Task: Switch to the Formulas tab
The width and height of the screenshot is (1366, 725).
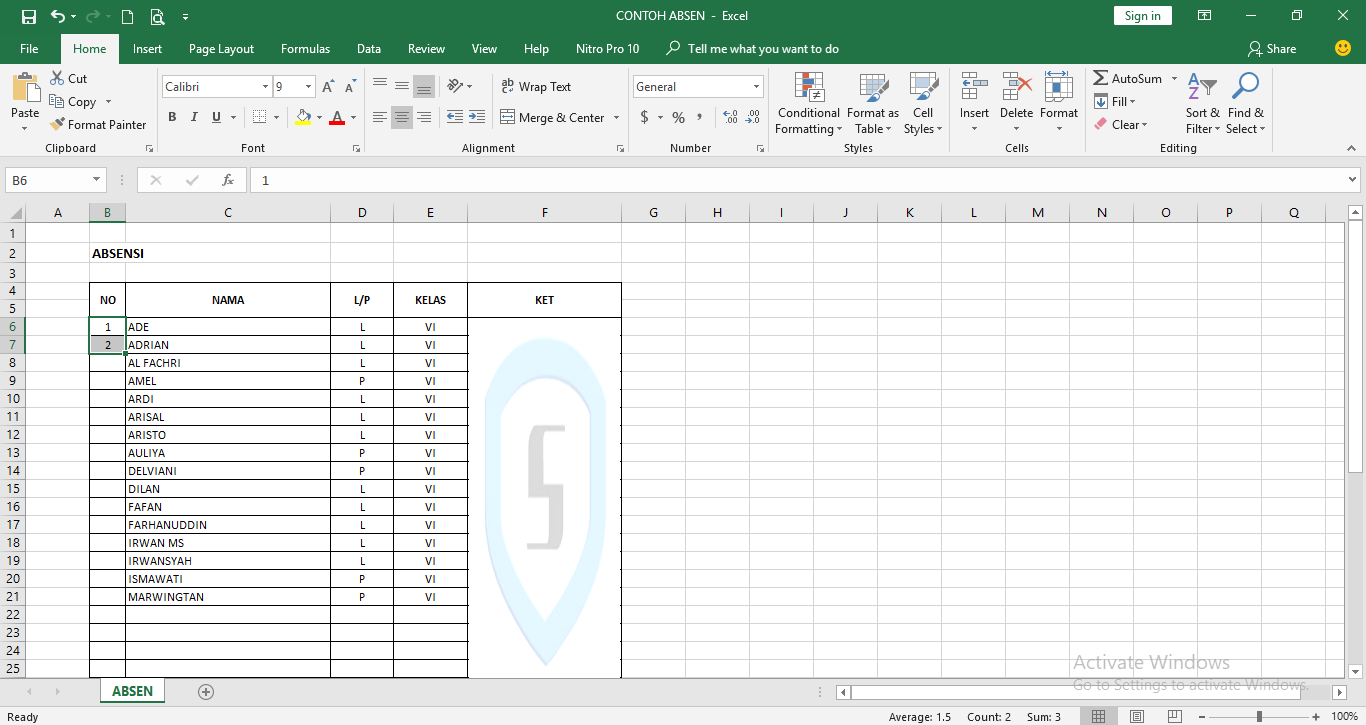Action: pos(305,48)
